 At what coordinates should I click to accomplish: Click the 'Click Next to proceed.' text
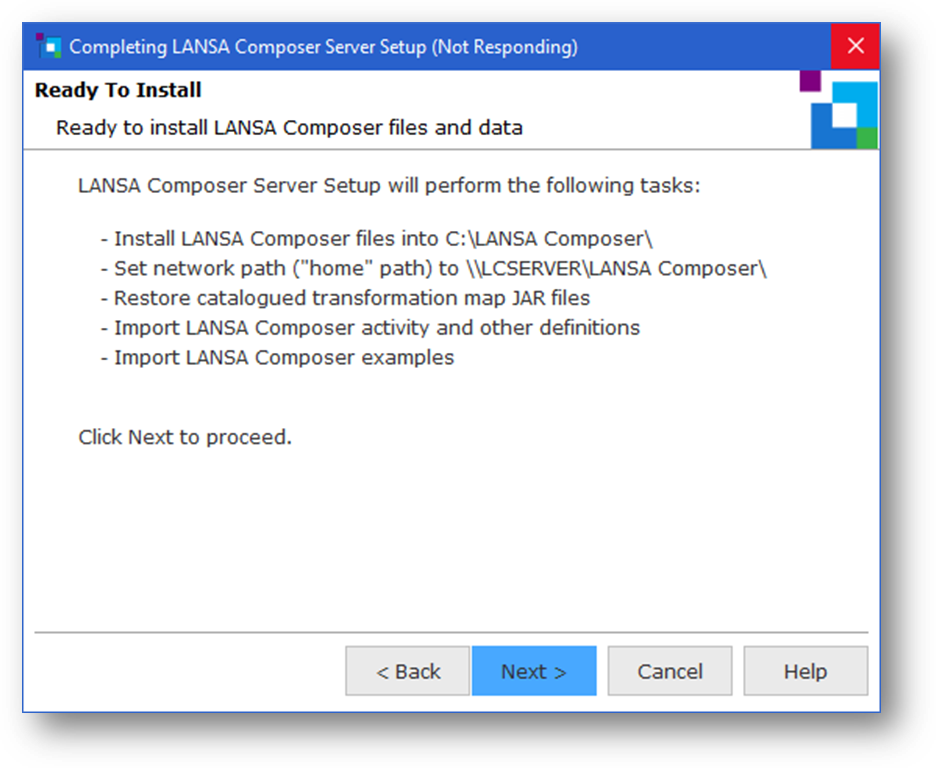[x=185, y=437]
